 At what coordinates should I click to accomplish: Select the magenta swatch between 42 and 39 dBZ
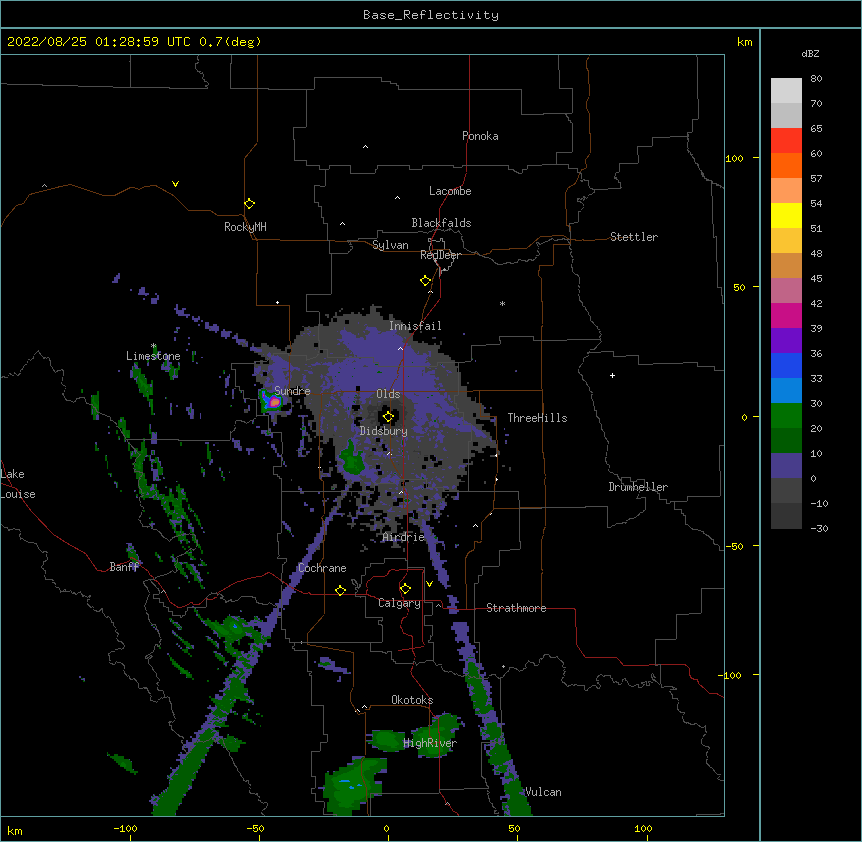(x=786, y=315)
